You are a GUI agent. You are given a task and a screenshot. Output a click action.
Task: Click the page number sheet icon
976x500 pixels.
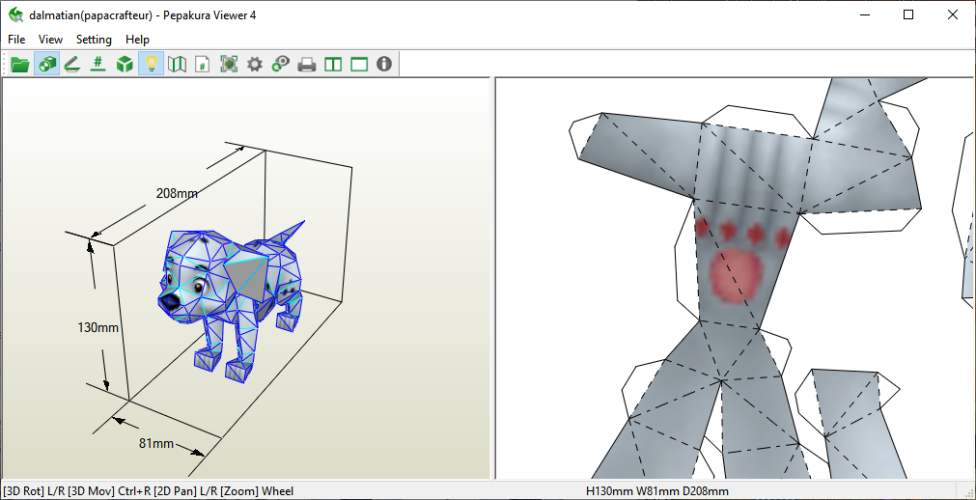202,64
